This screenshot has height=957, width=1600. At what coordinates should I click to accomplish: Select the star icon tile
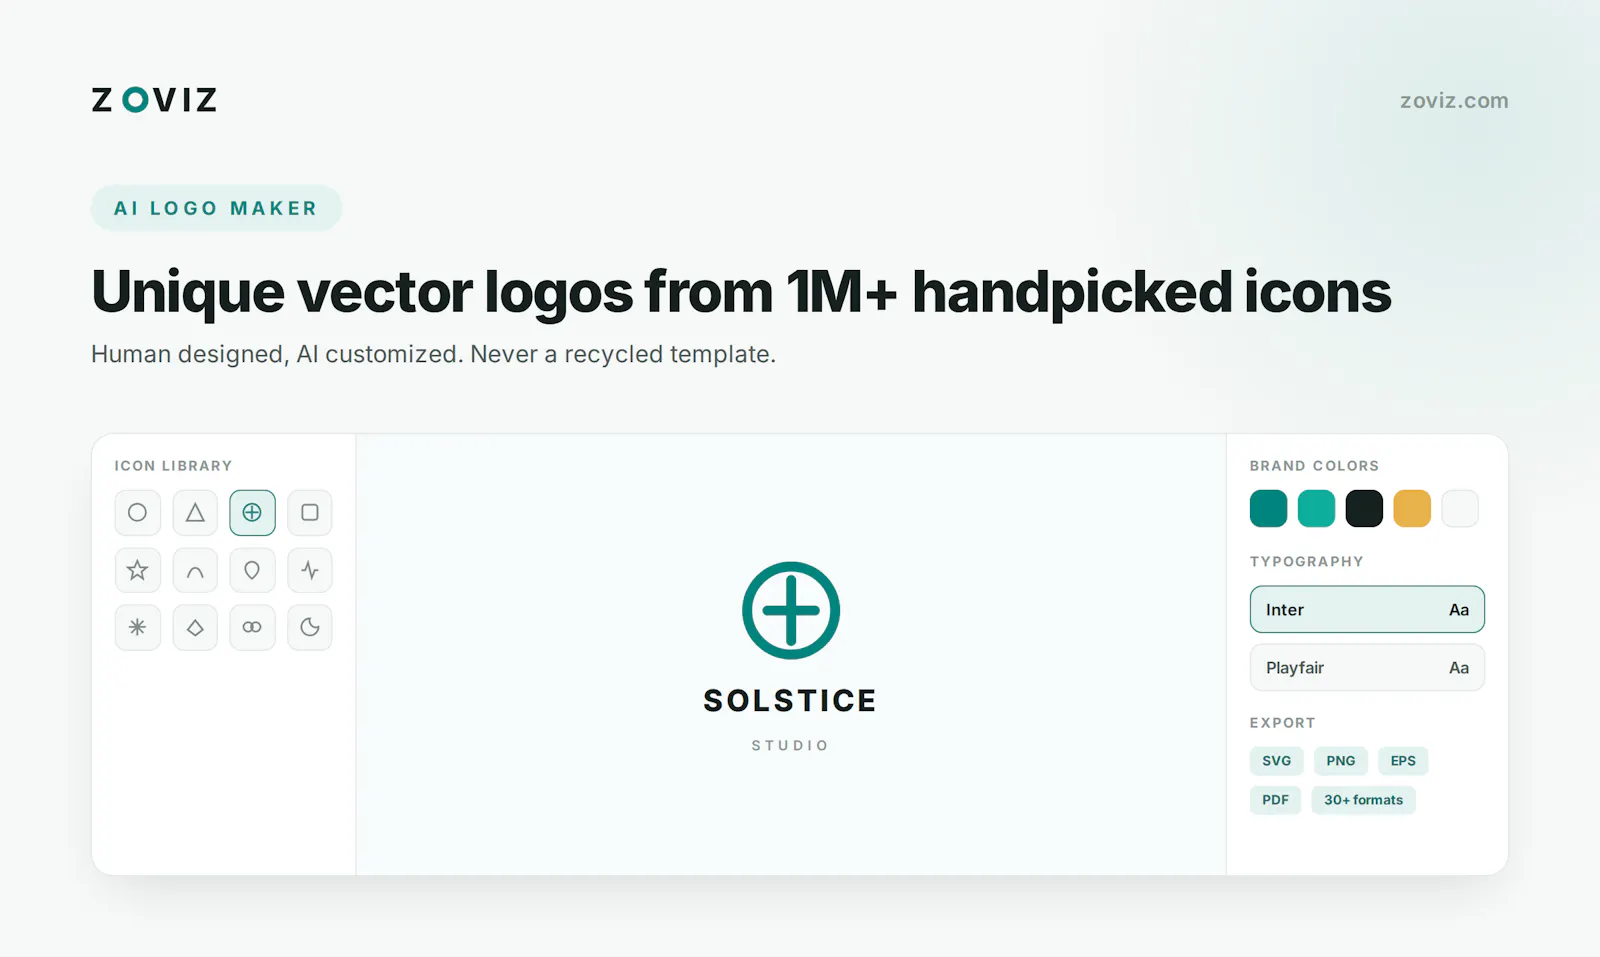tap(138, 570)
